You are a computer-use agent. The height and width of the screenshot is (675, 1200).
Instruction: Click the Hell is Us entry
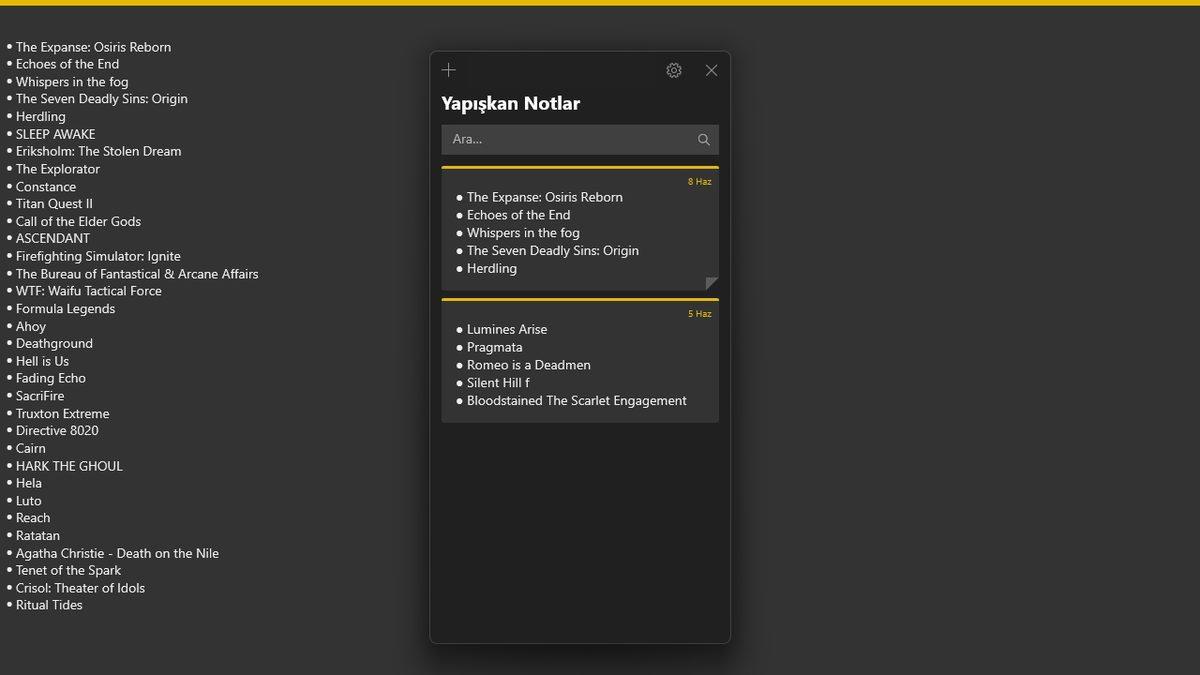coord(42,361)
